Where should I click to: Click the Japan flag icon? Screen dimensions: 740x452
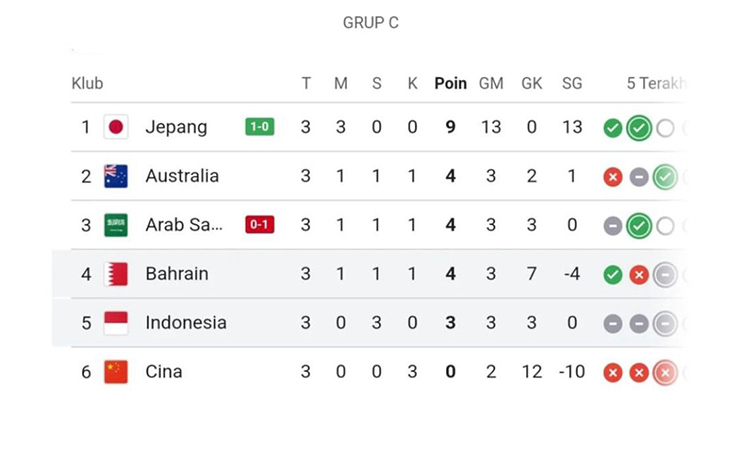pyautogui.click(x=116, y=127)
